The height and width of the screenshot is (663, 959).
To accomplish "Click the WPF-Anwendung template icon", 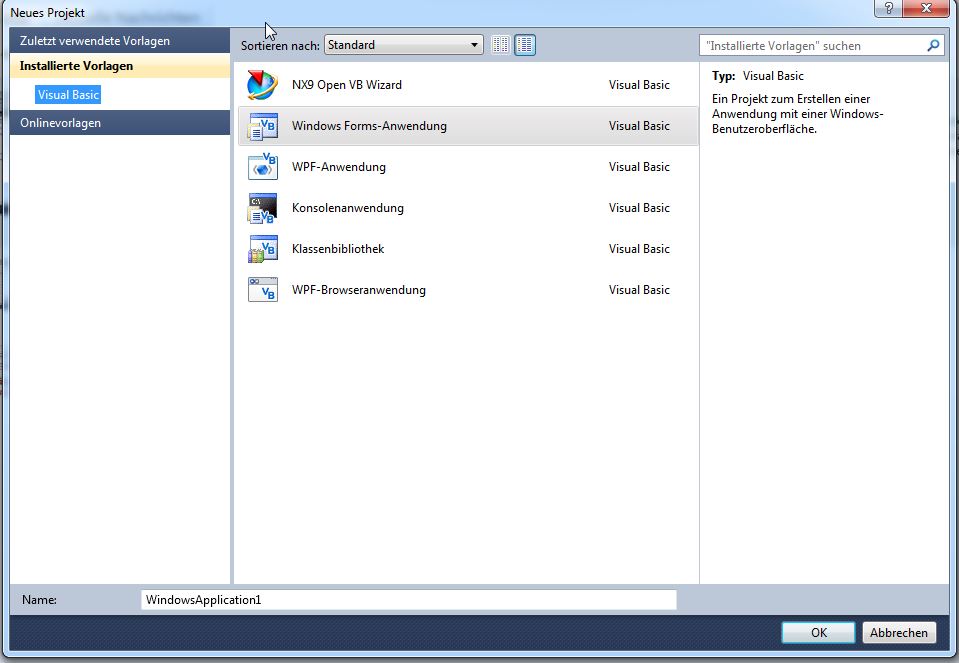I will 262,167.
